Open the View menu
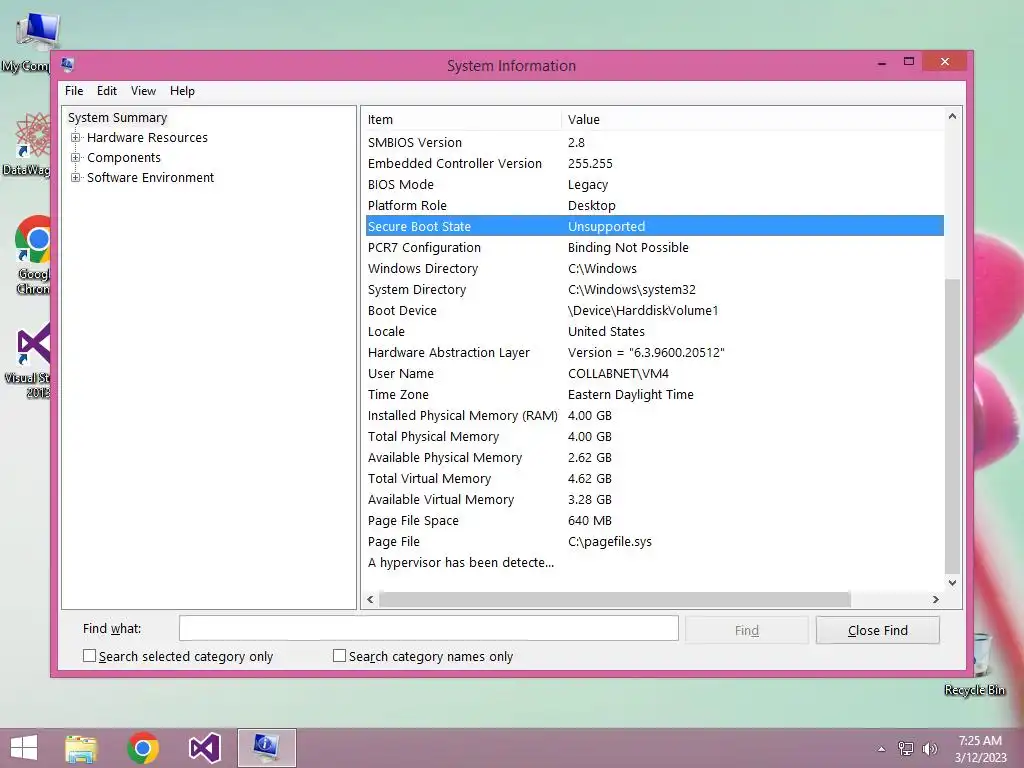Viewport: 1024px width, 768px height. click(143, 91)
